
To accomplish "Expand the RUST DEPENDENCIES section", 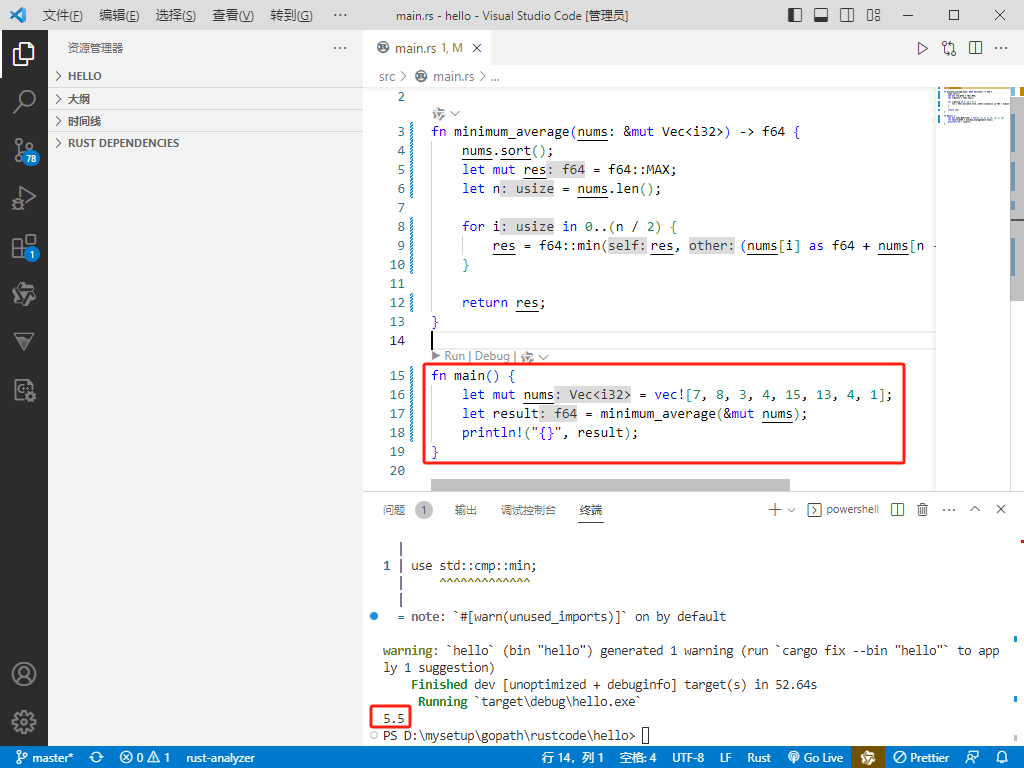I will (x=206, y=143).
